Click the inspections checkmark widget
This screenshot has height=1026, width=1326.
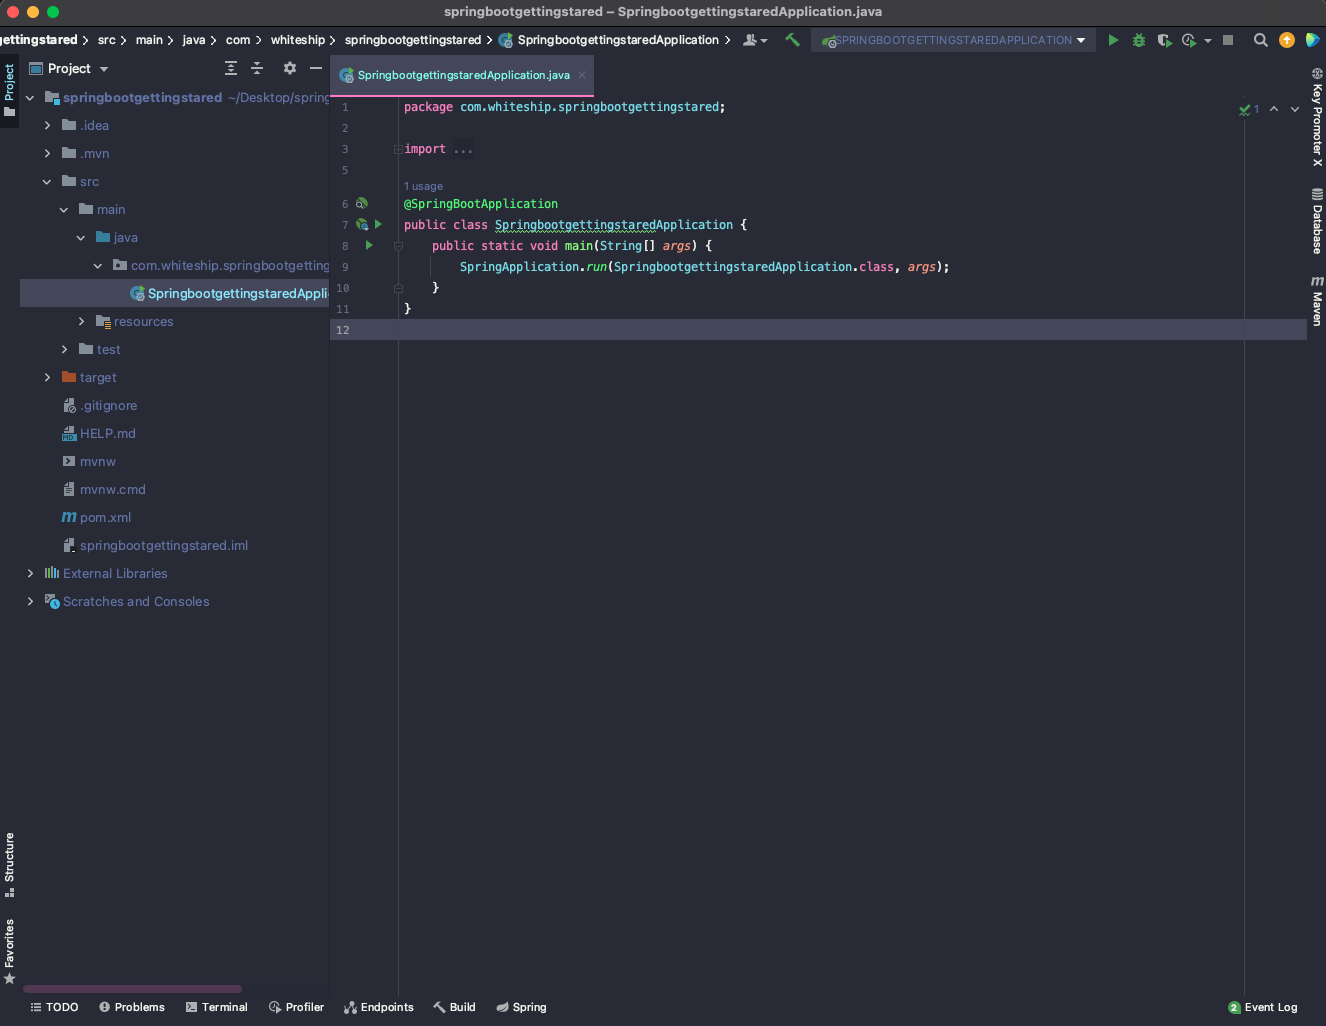point(1249,109)
